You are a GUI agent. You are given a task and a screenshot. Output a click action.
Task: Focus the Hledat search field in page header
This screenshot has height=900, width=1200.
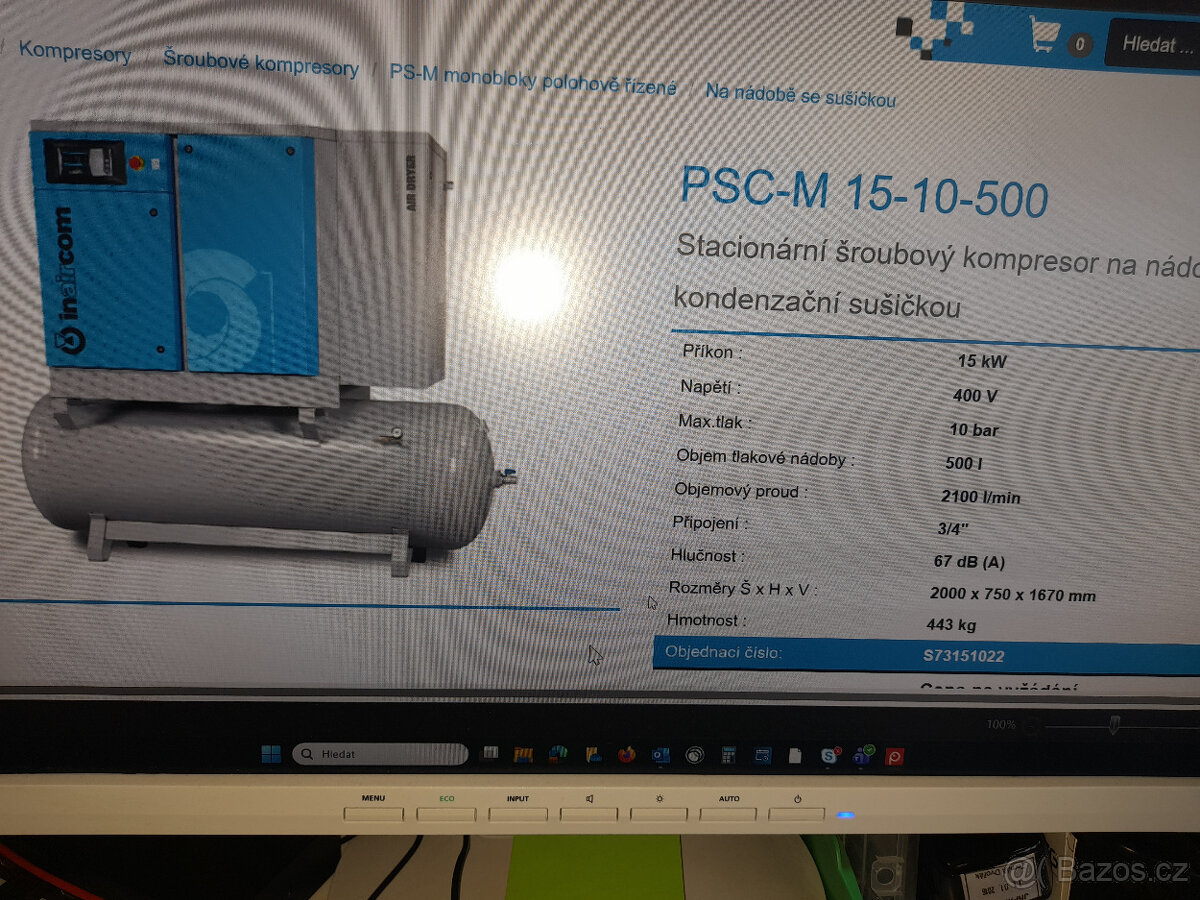1152,44
